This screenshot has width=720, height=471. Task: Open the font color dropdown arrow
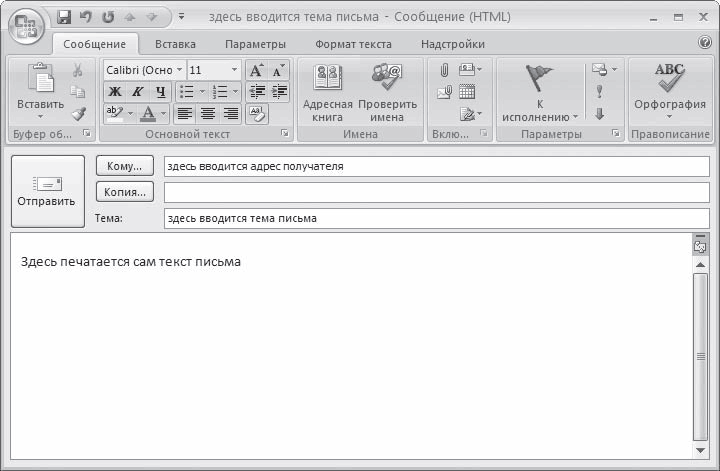point(163,113)
